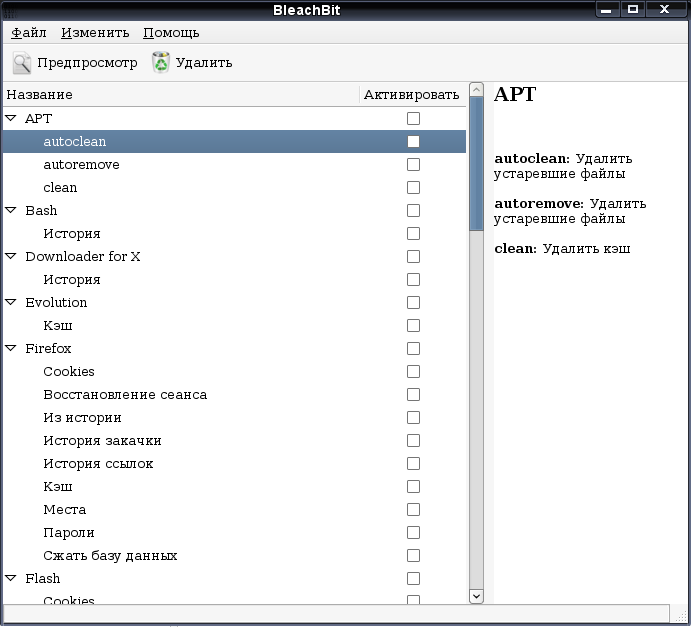Click the Название column header
Viewport: 691px width, 627px height.
click(x=181, y=94)
